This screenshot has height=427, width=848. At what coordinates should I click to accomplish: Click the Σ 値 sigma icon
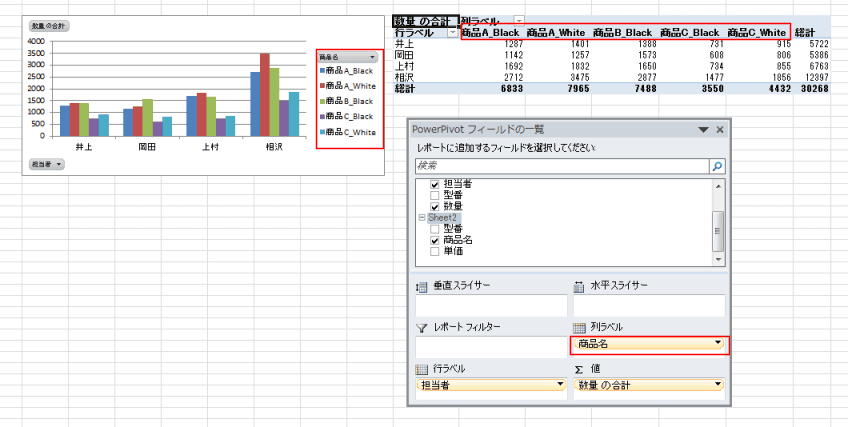click(579, 370)
